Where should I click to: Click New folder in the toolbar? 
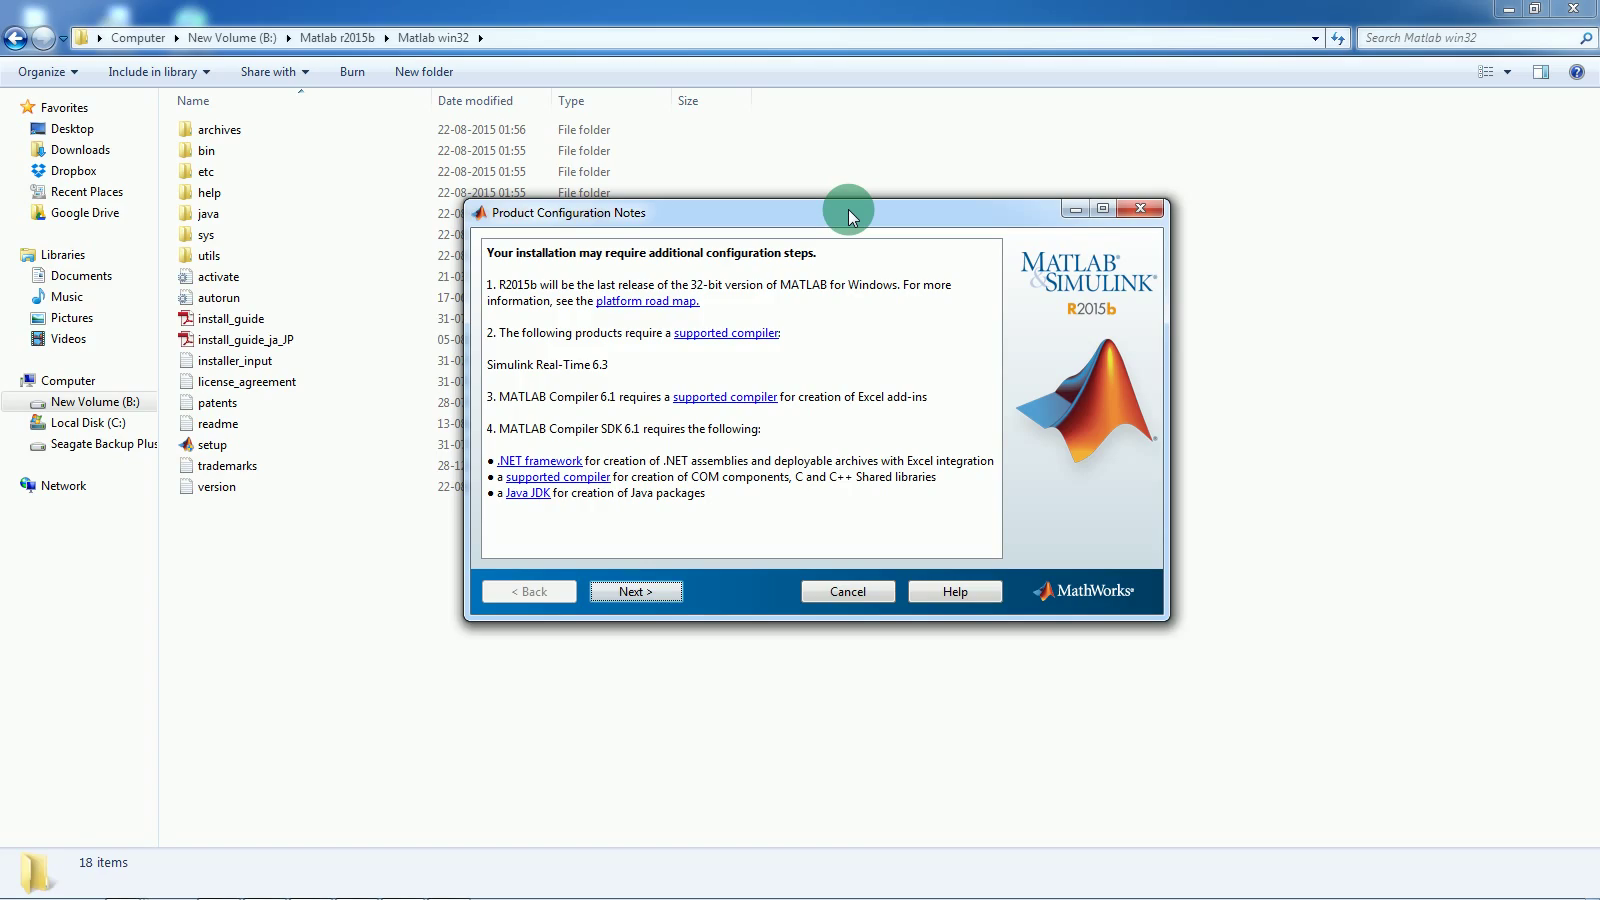point(424,72)
